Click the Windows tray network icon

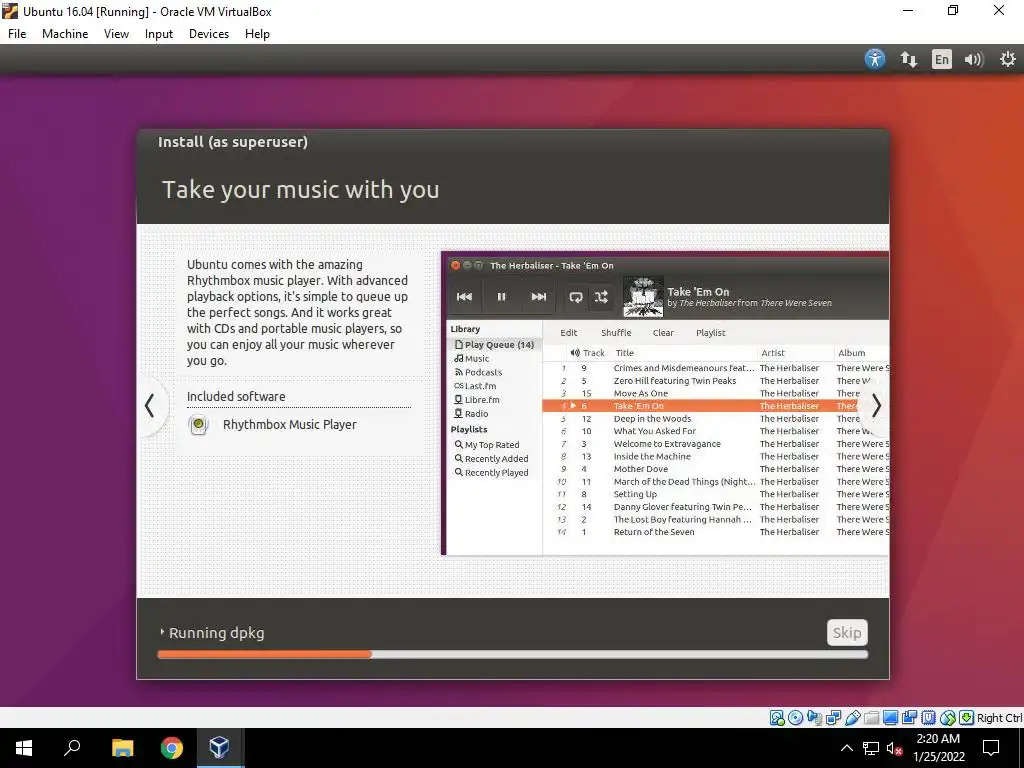[x=871, y=748]
